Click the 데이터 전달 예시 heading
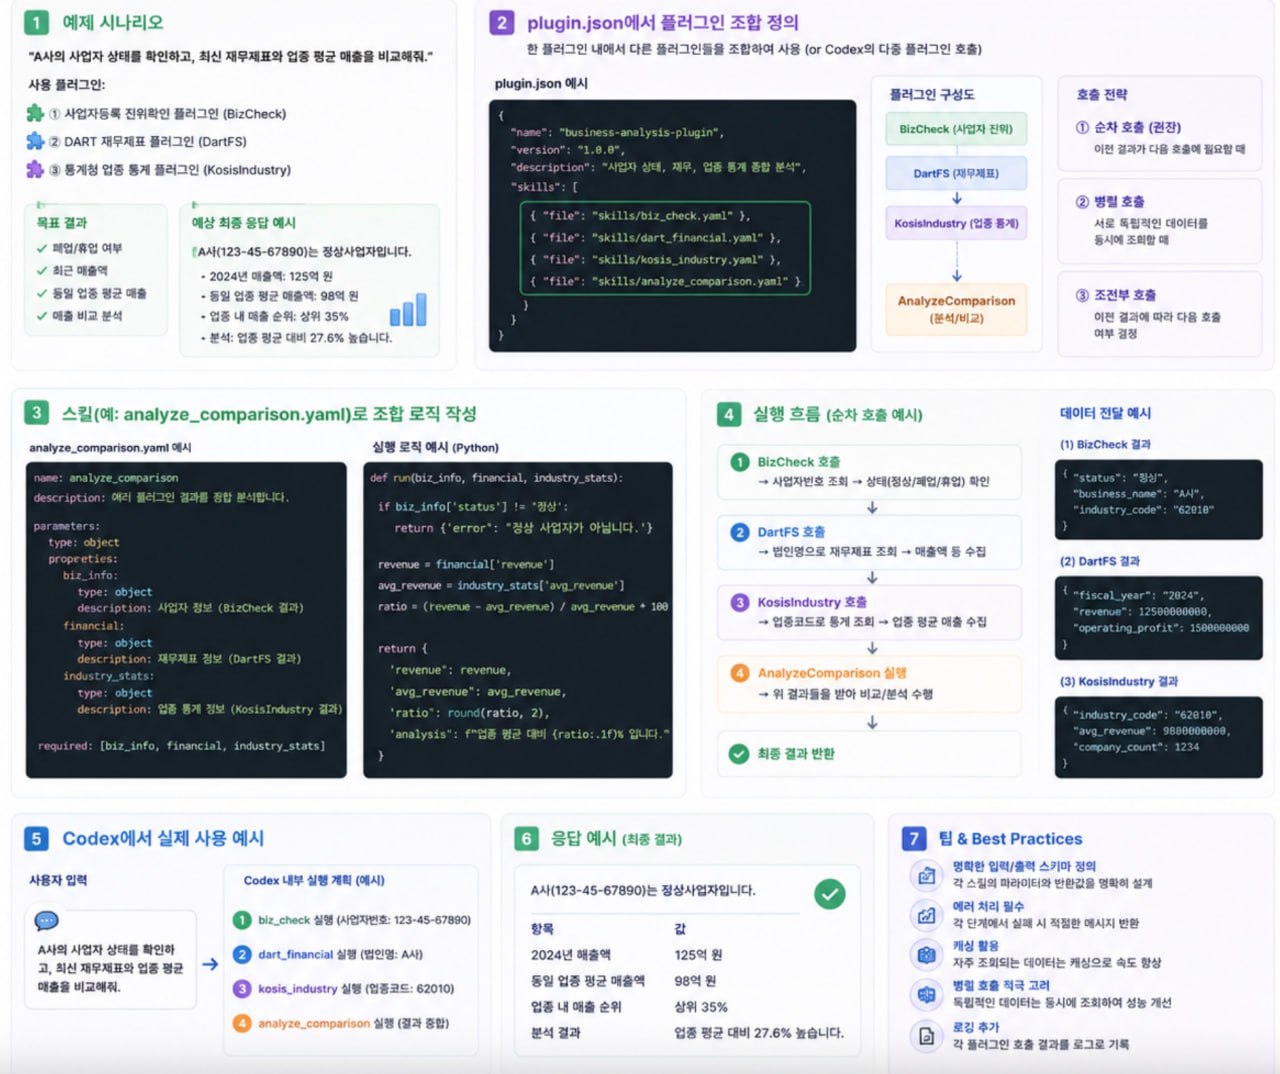 [x=1105, y=413]
